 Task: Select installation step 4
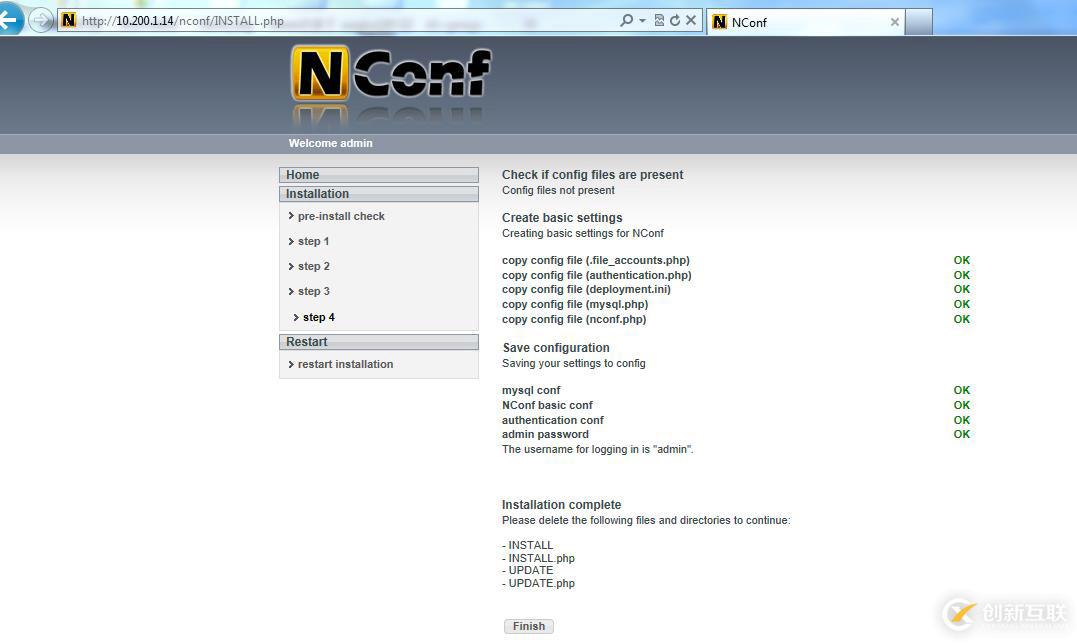319,317
